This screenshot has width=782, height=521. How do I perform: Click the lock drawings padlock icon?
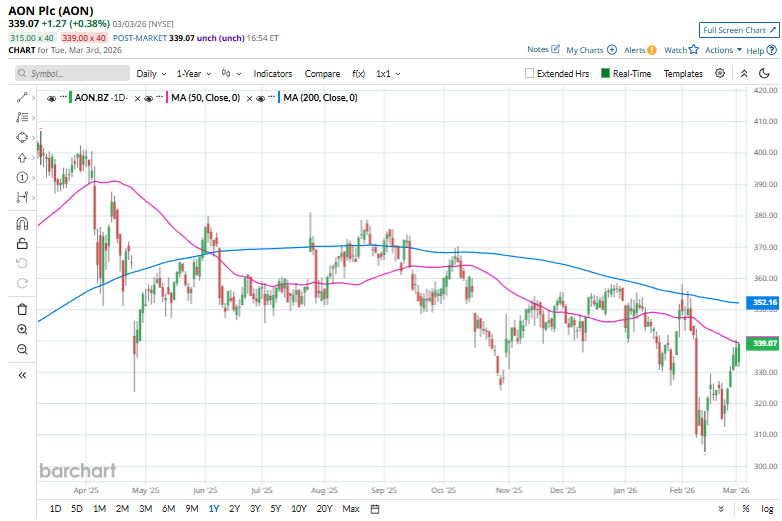pyautogui.click(x=22, y=243)
